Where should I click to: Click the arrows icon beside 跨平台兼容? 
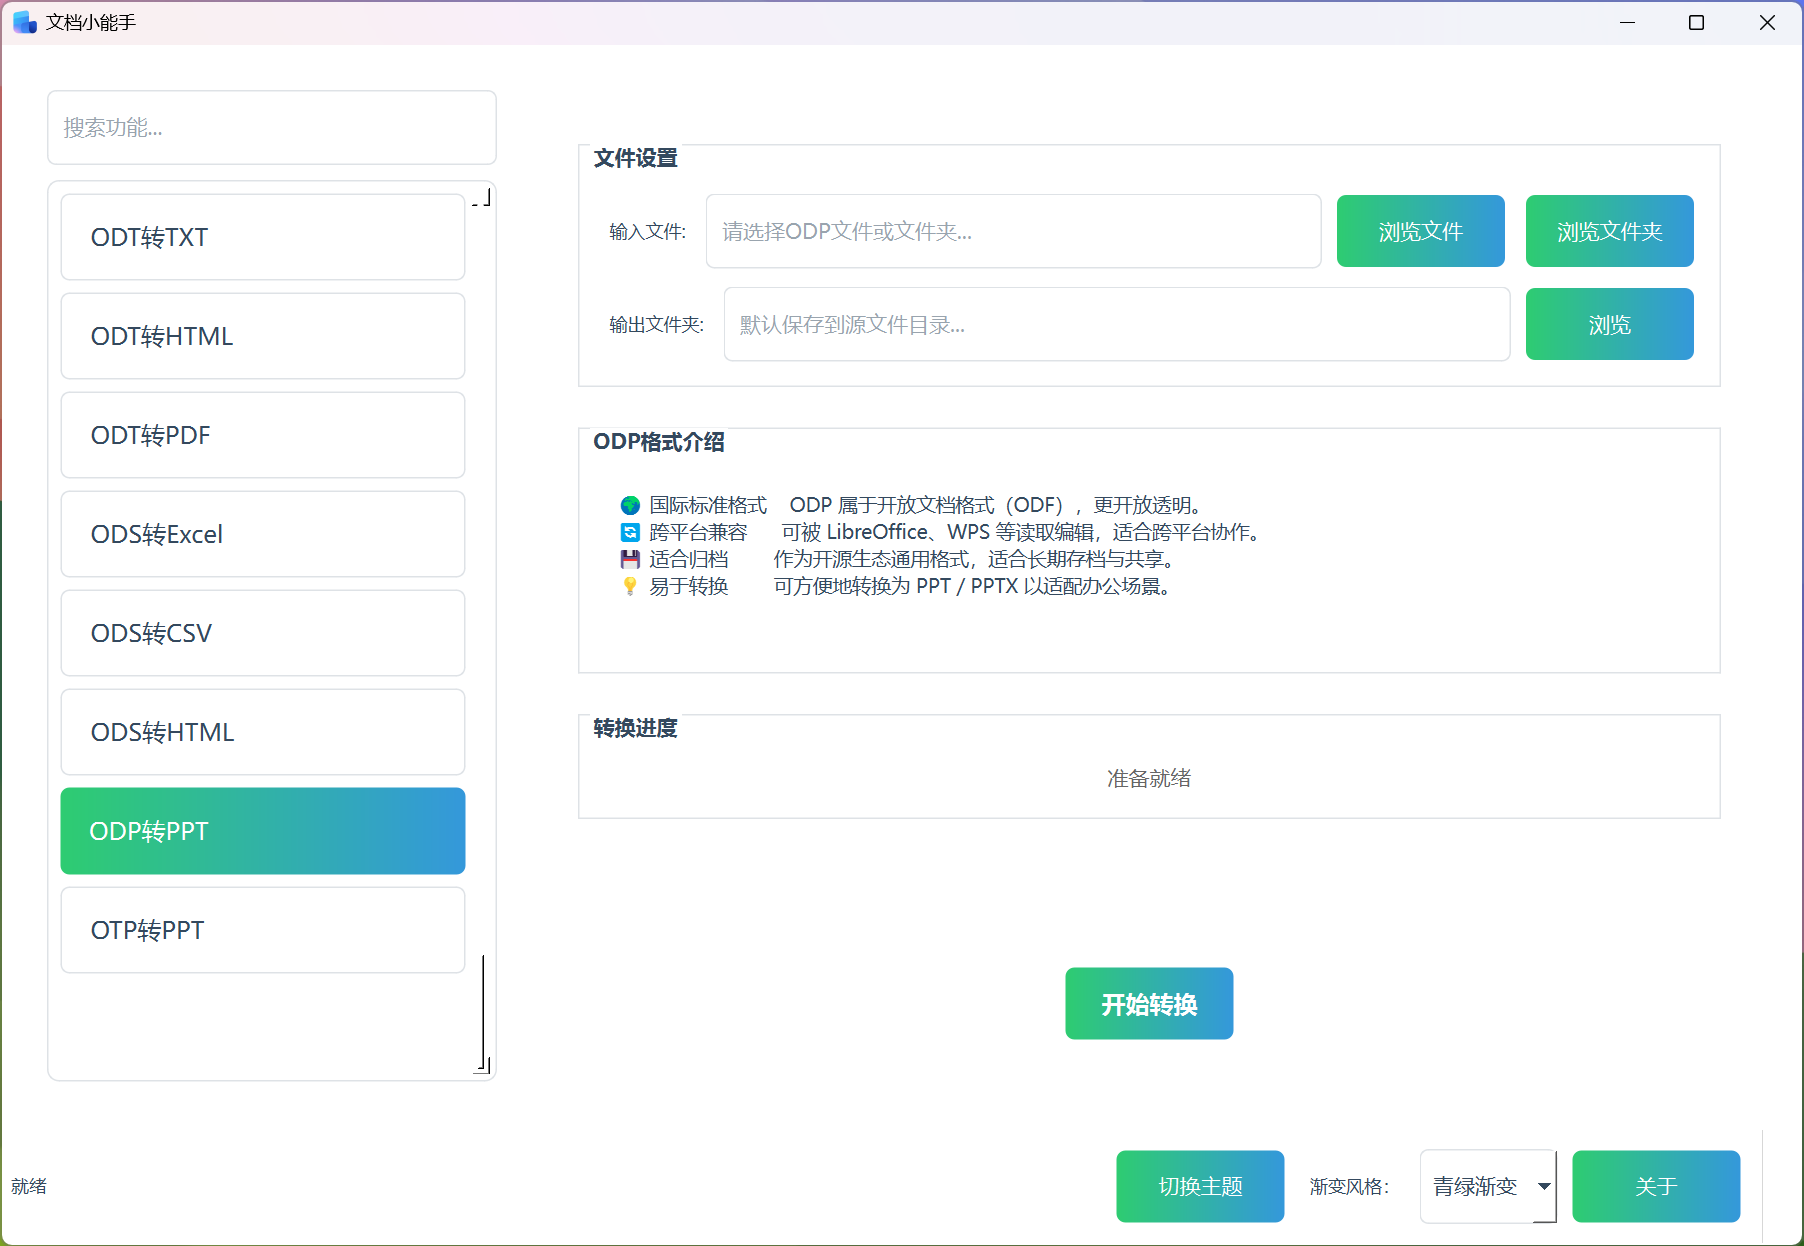pyautogui.click(x=630, y=532)
